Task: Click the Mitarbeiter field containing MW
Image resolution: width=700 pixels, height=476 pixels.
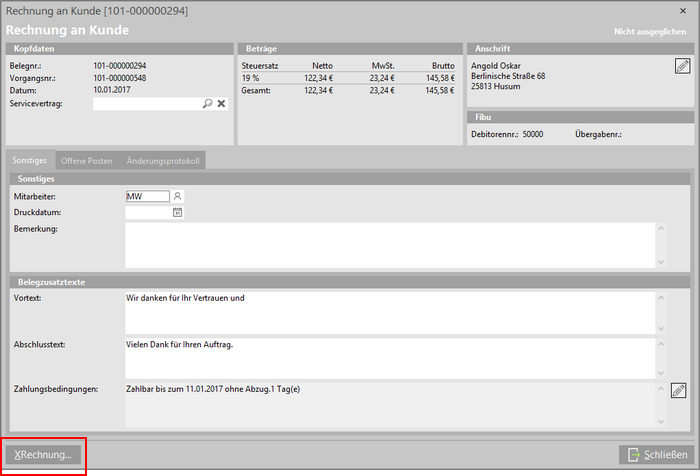Action: [146, 197]
